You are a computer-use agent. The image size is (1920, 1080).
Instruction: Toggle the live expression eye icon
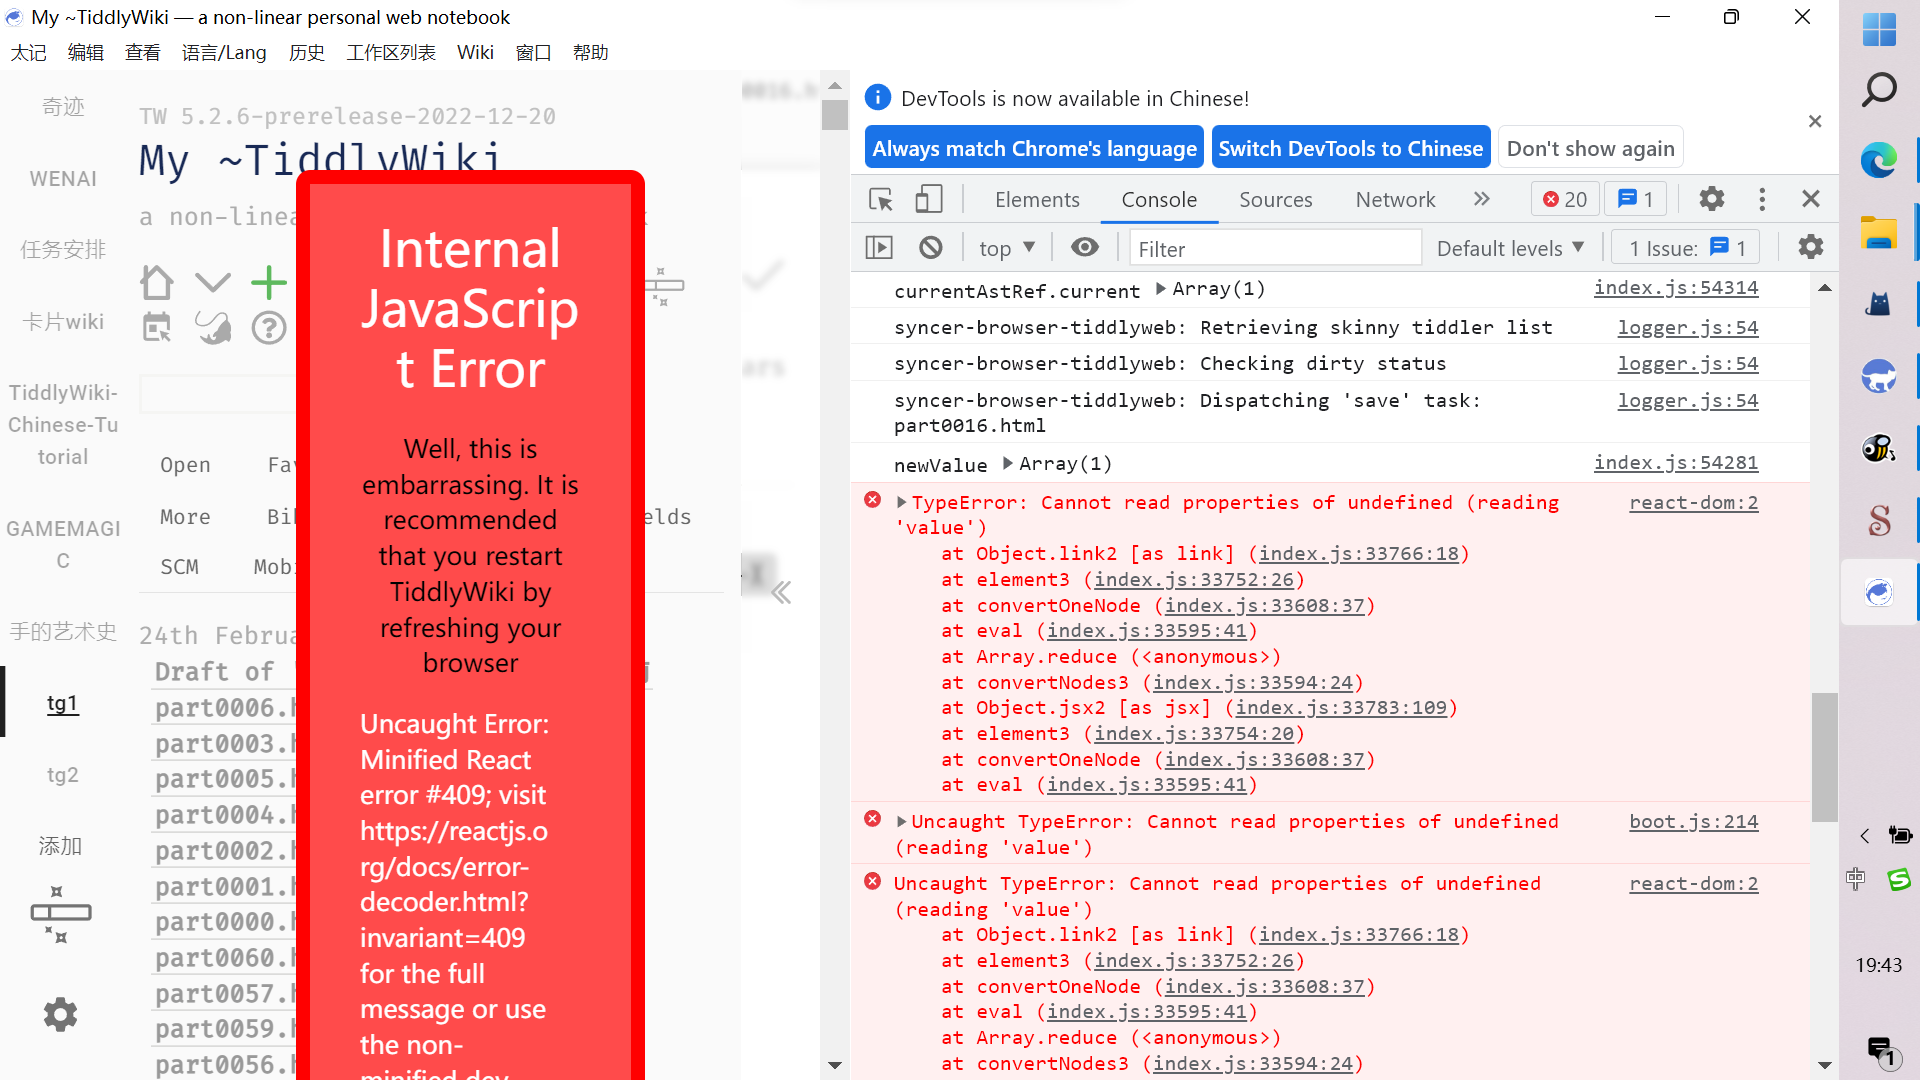[x=1085, y=247]
